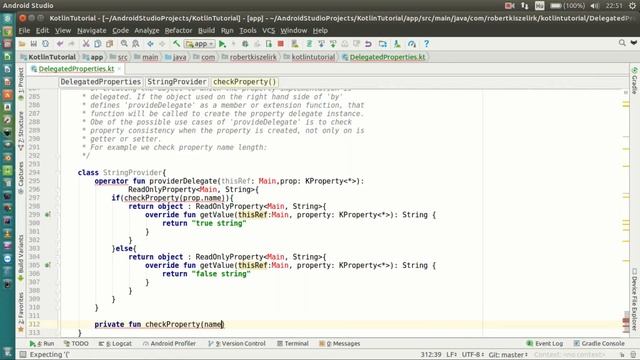The height and width of the screenshot is (360, 640).
Task: Open the Navigate menu
Action: [x=91, y=31]
